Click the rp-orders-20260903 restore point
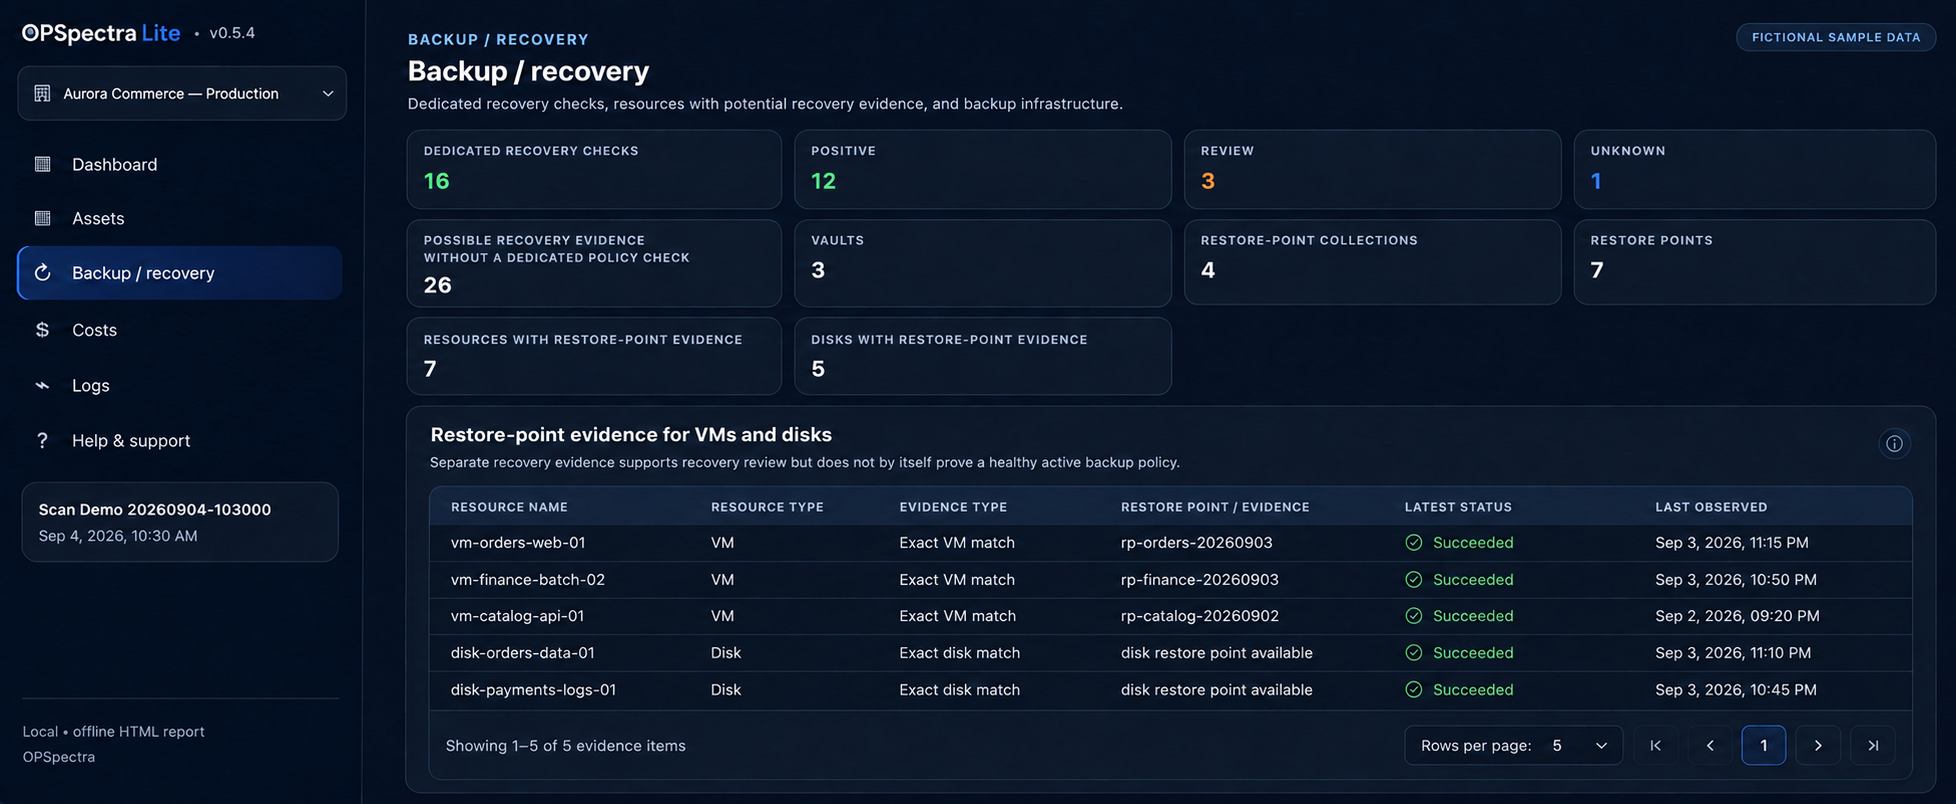The width and height of the screenshot is (1956, 804). point(1197,542)
